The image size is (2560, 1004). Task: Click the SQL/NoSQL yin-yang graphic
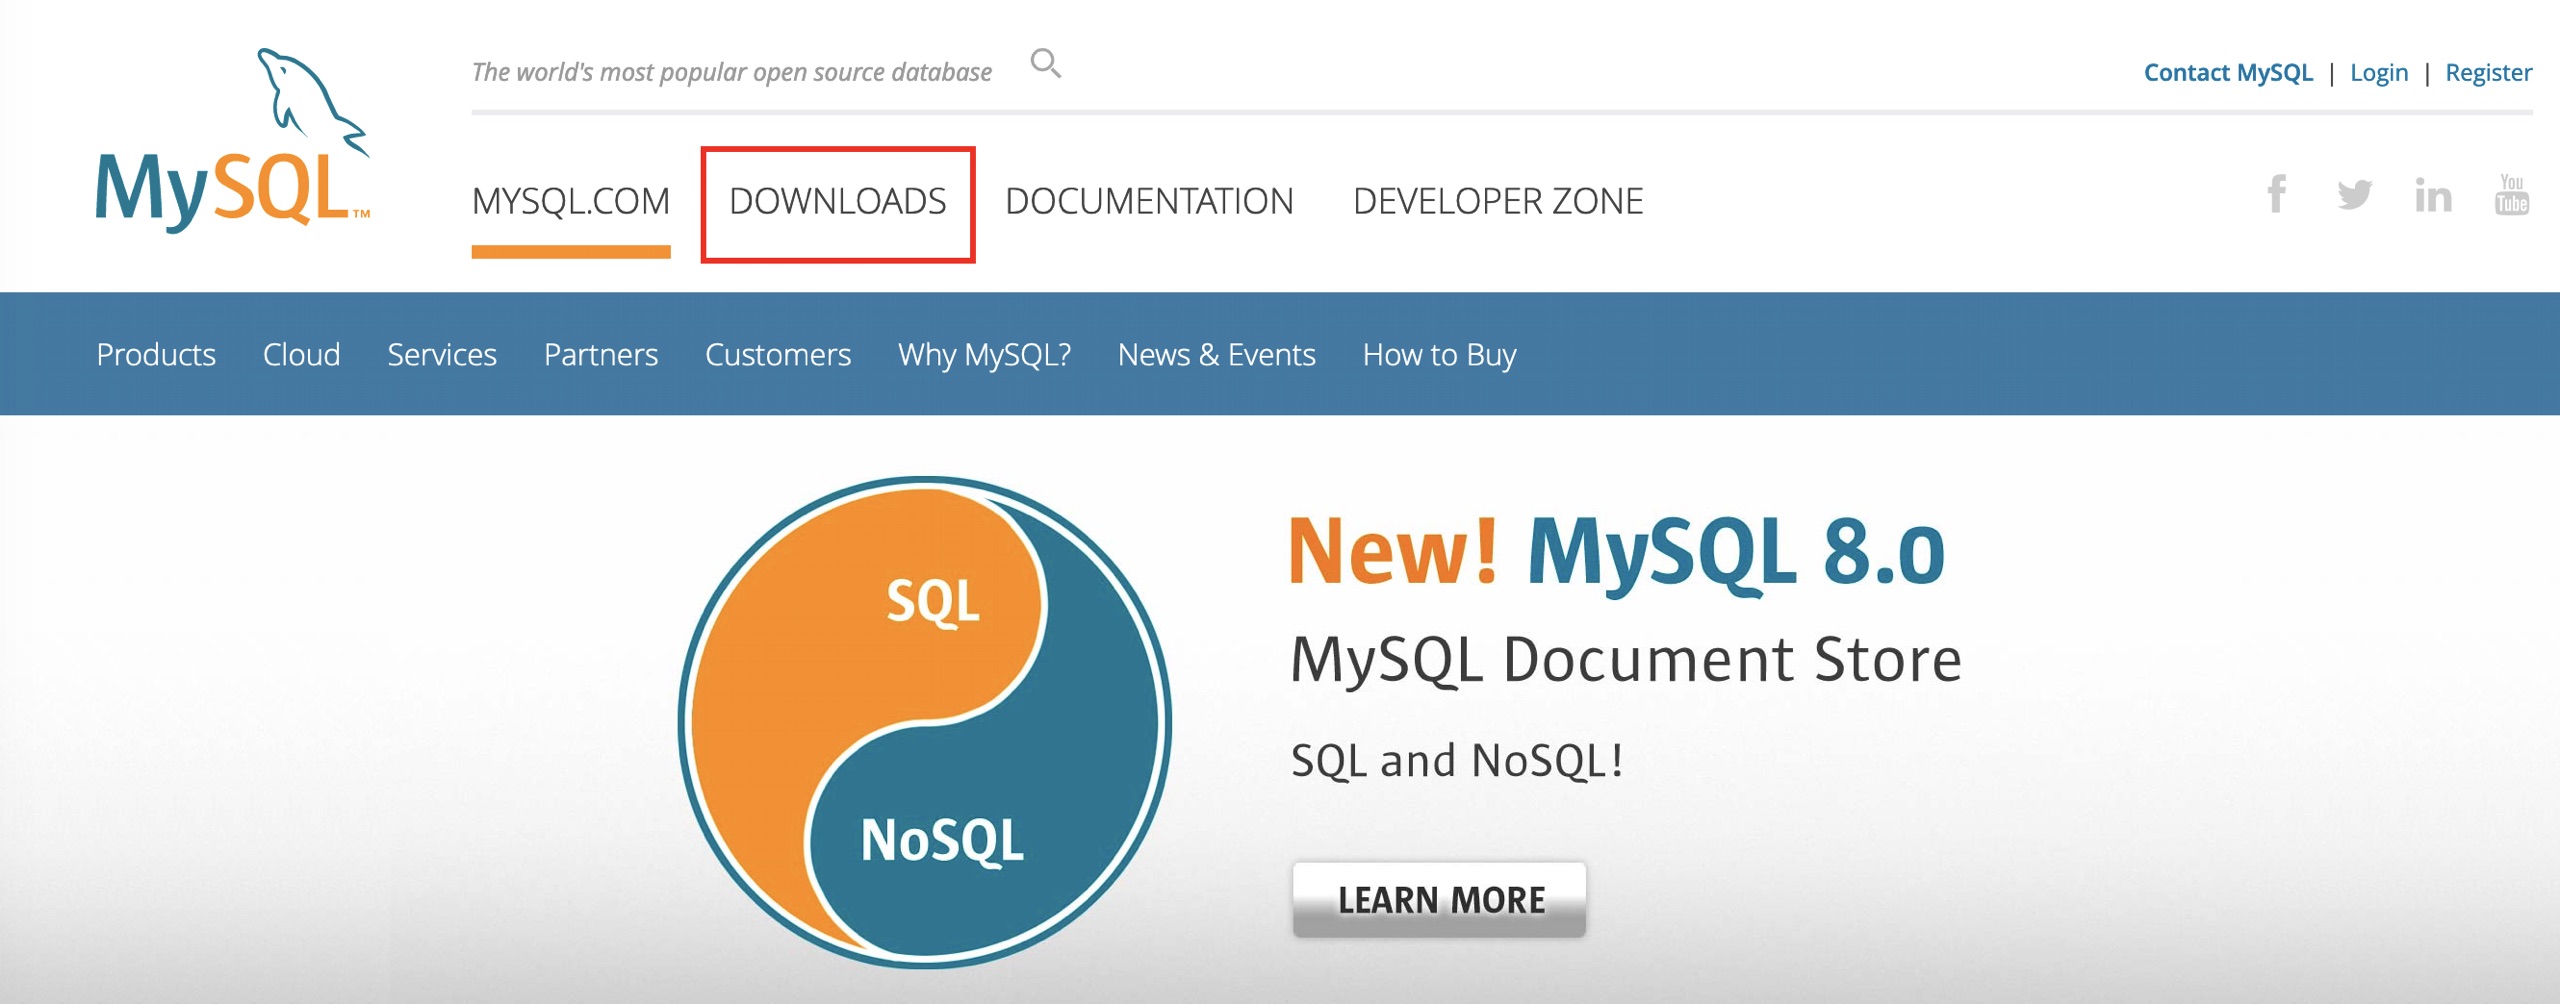[924, 722]
